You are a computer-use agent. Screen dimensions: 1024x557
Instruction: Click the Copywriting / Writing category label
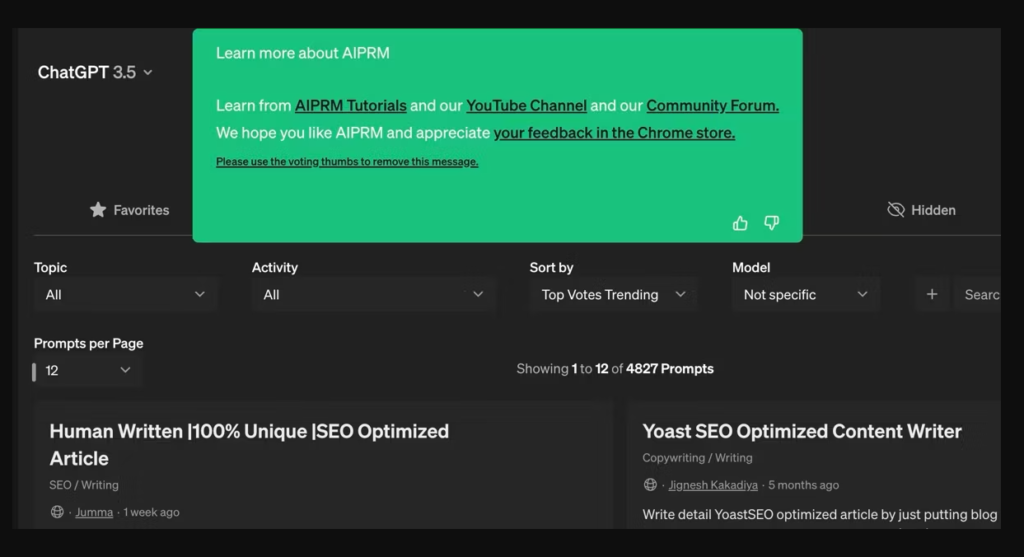[x=697, y=458]
